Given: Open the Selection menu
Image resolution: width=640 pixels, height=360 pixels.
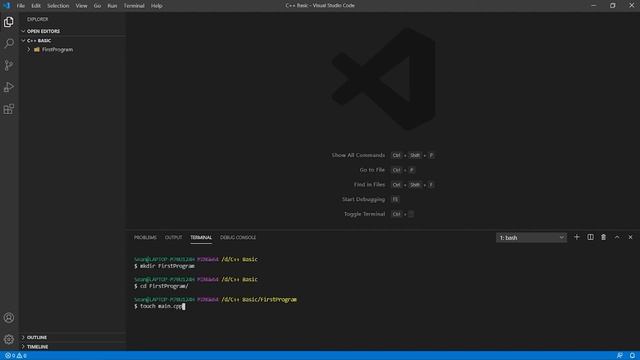Looking at the screenshot, I should coord(58,6).
